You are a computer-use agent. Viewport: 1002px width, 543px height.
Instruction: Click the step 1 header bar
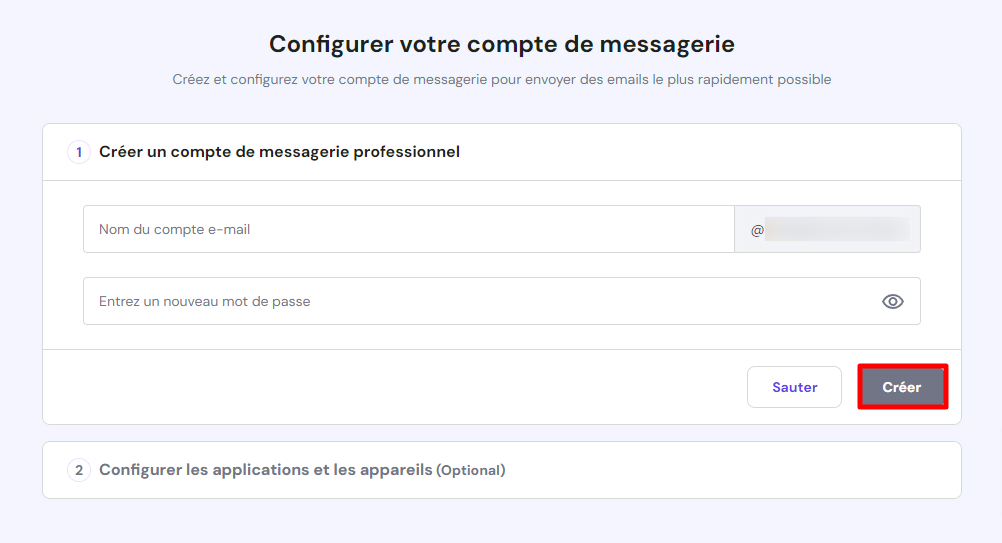click(700, 152)
